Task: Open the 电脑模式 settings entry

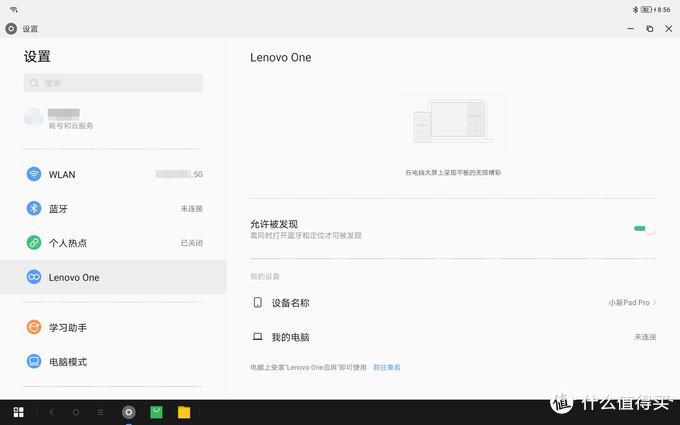Action: click(x=113, y=361)
